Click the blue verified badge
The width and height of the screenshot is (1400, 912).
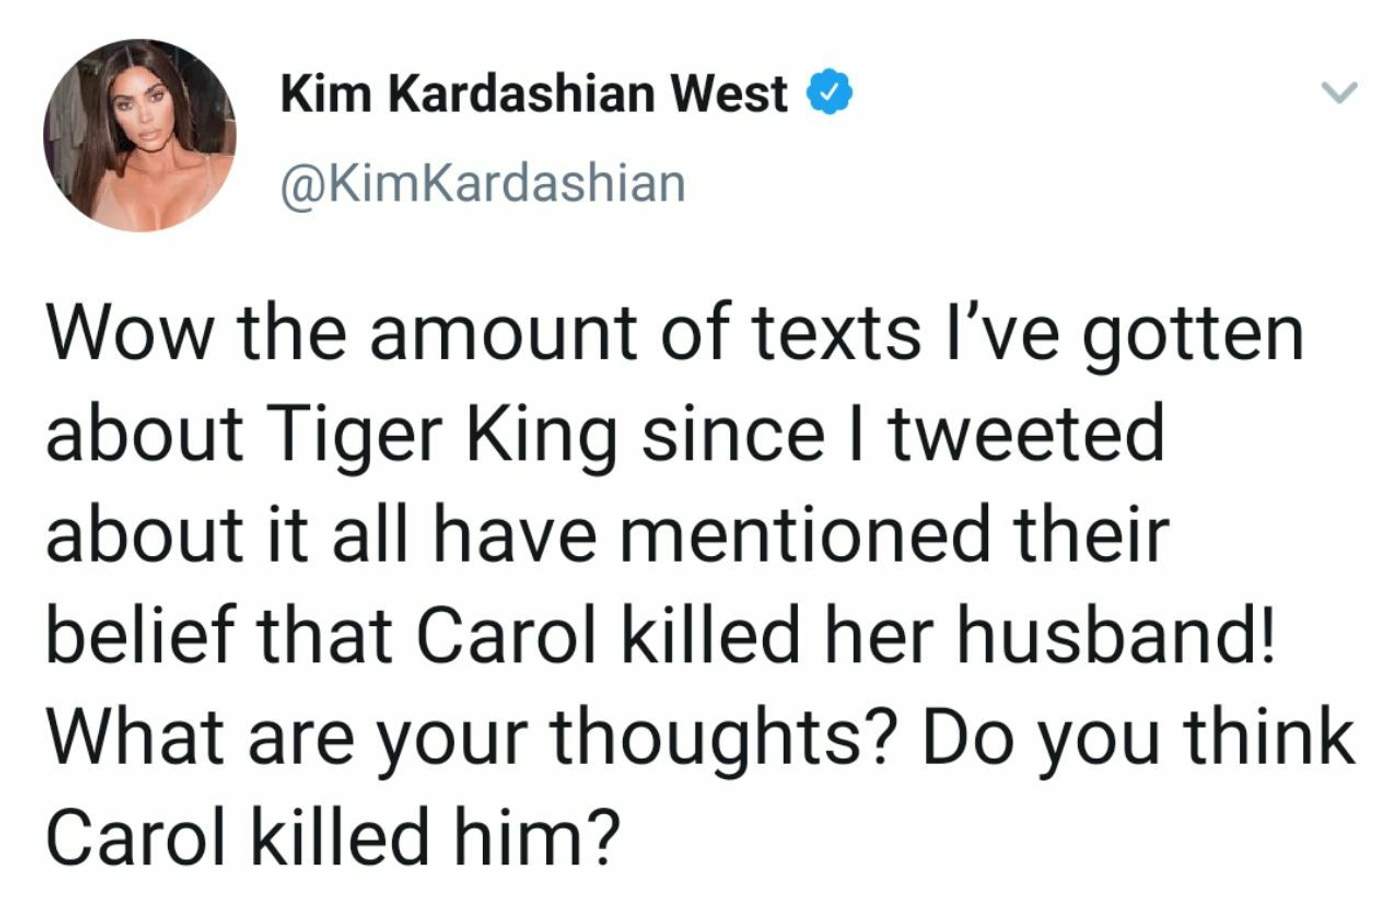click(829, 93)
